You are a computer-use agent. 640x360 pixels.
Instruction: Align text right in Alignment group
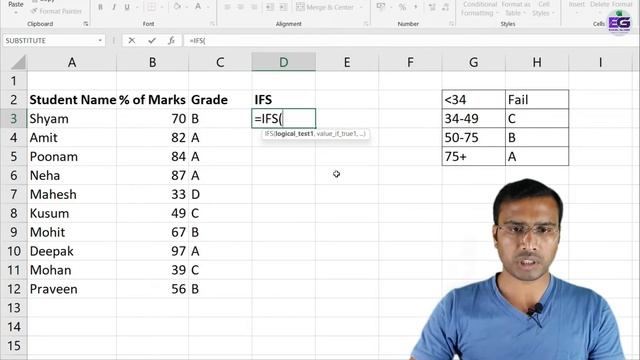(x=254, y=7)
